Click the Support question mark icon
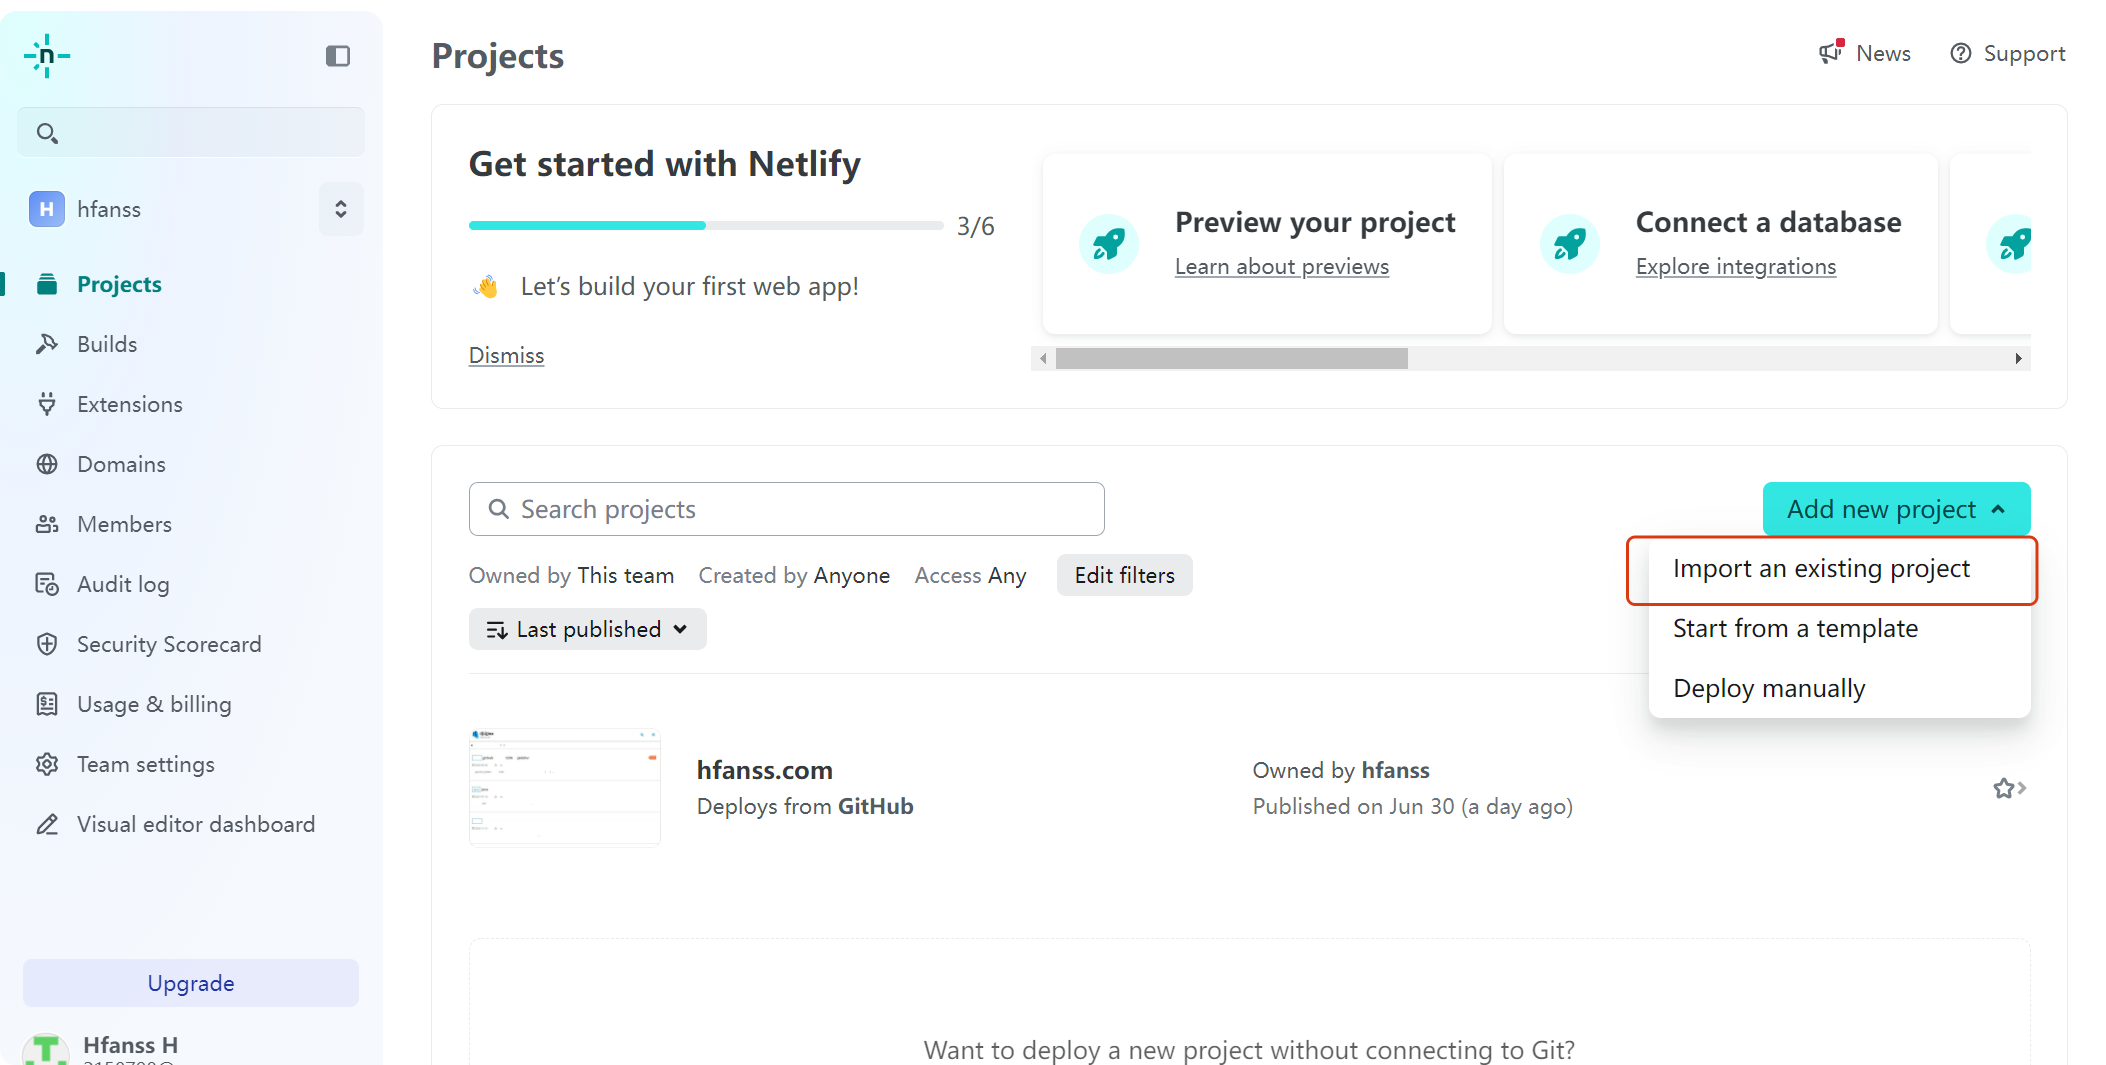The width and height of the screenshot is (2106, 1065). 1961,53
